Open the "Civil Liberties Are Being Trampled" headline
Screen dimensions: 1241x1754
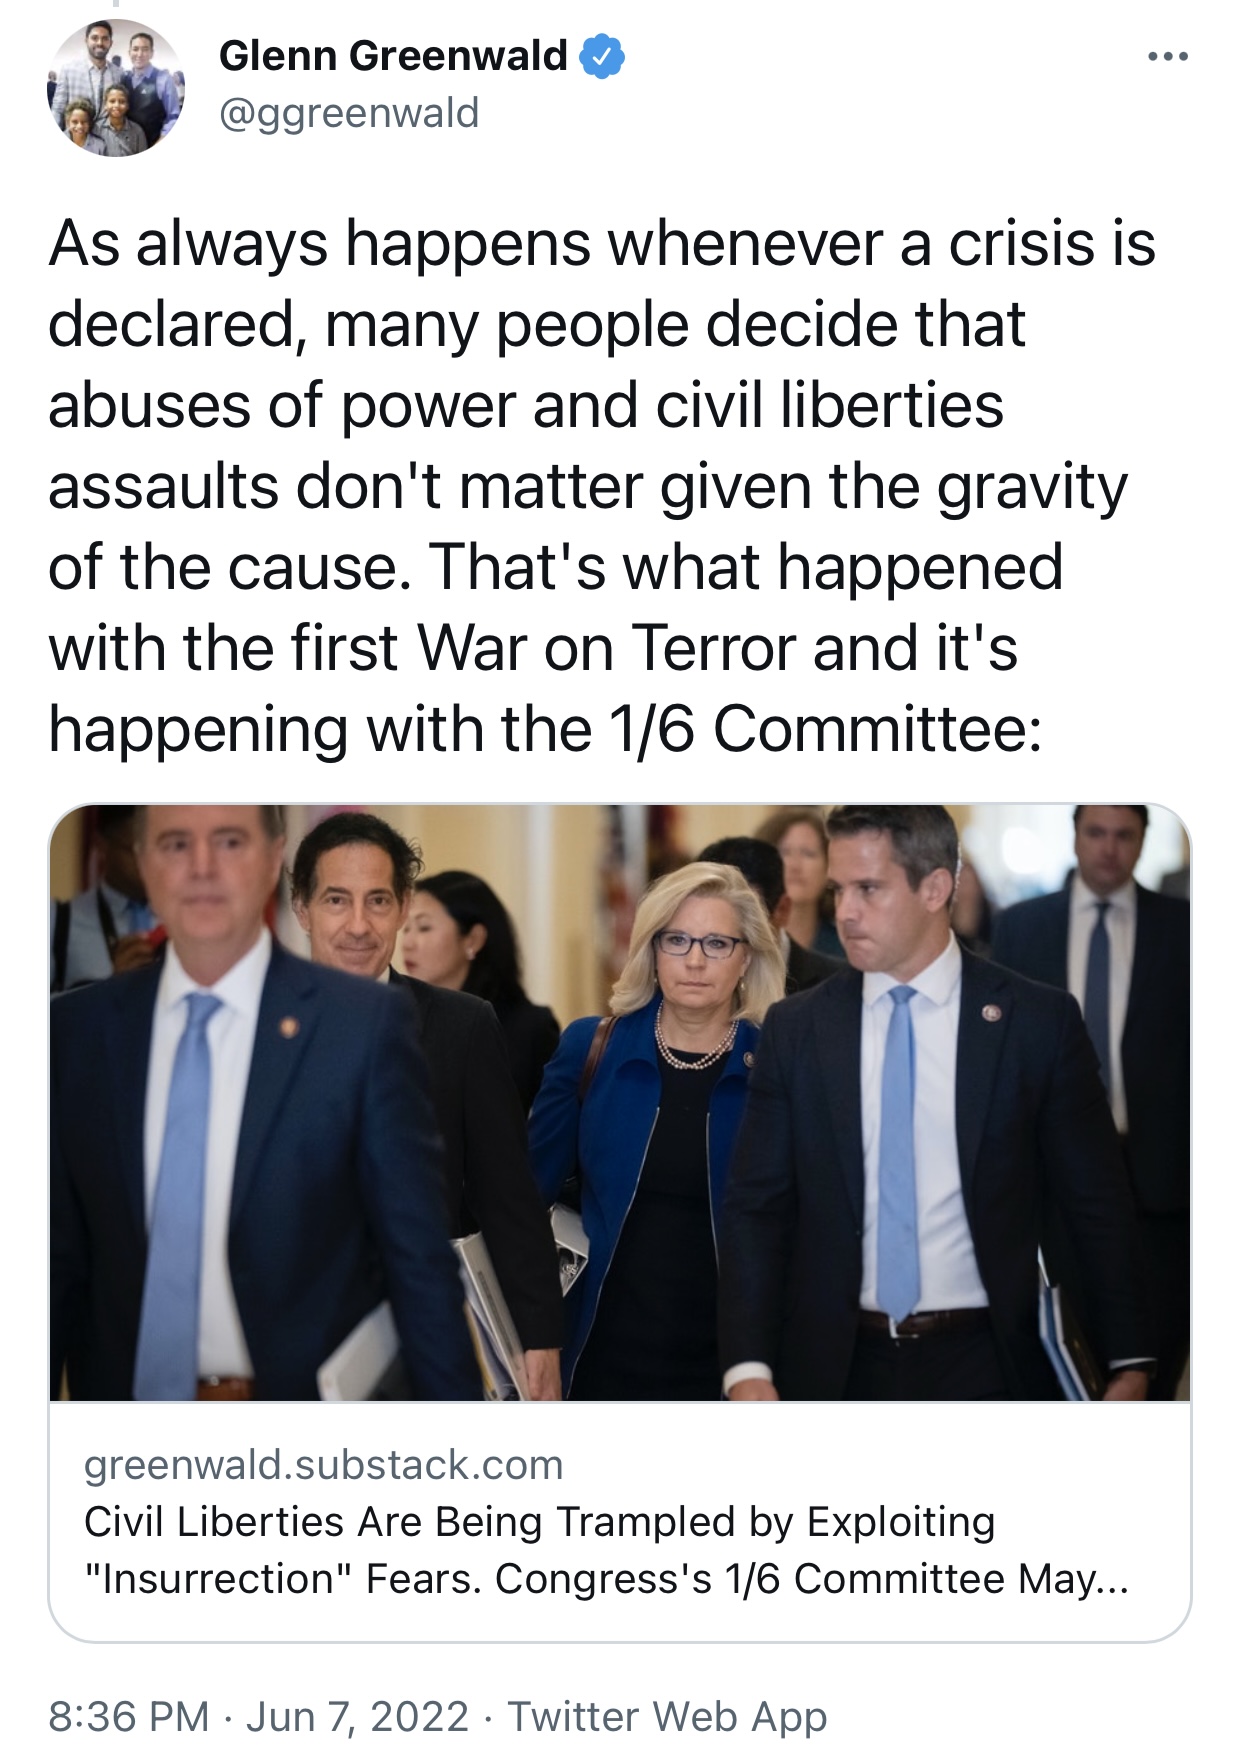[540, 1521]
